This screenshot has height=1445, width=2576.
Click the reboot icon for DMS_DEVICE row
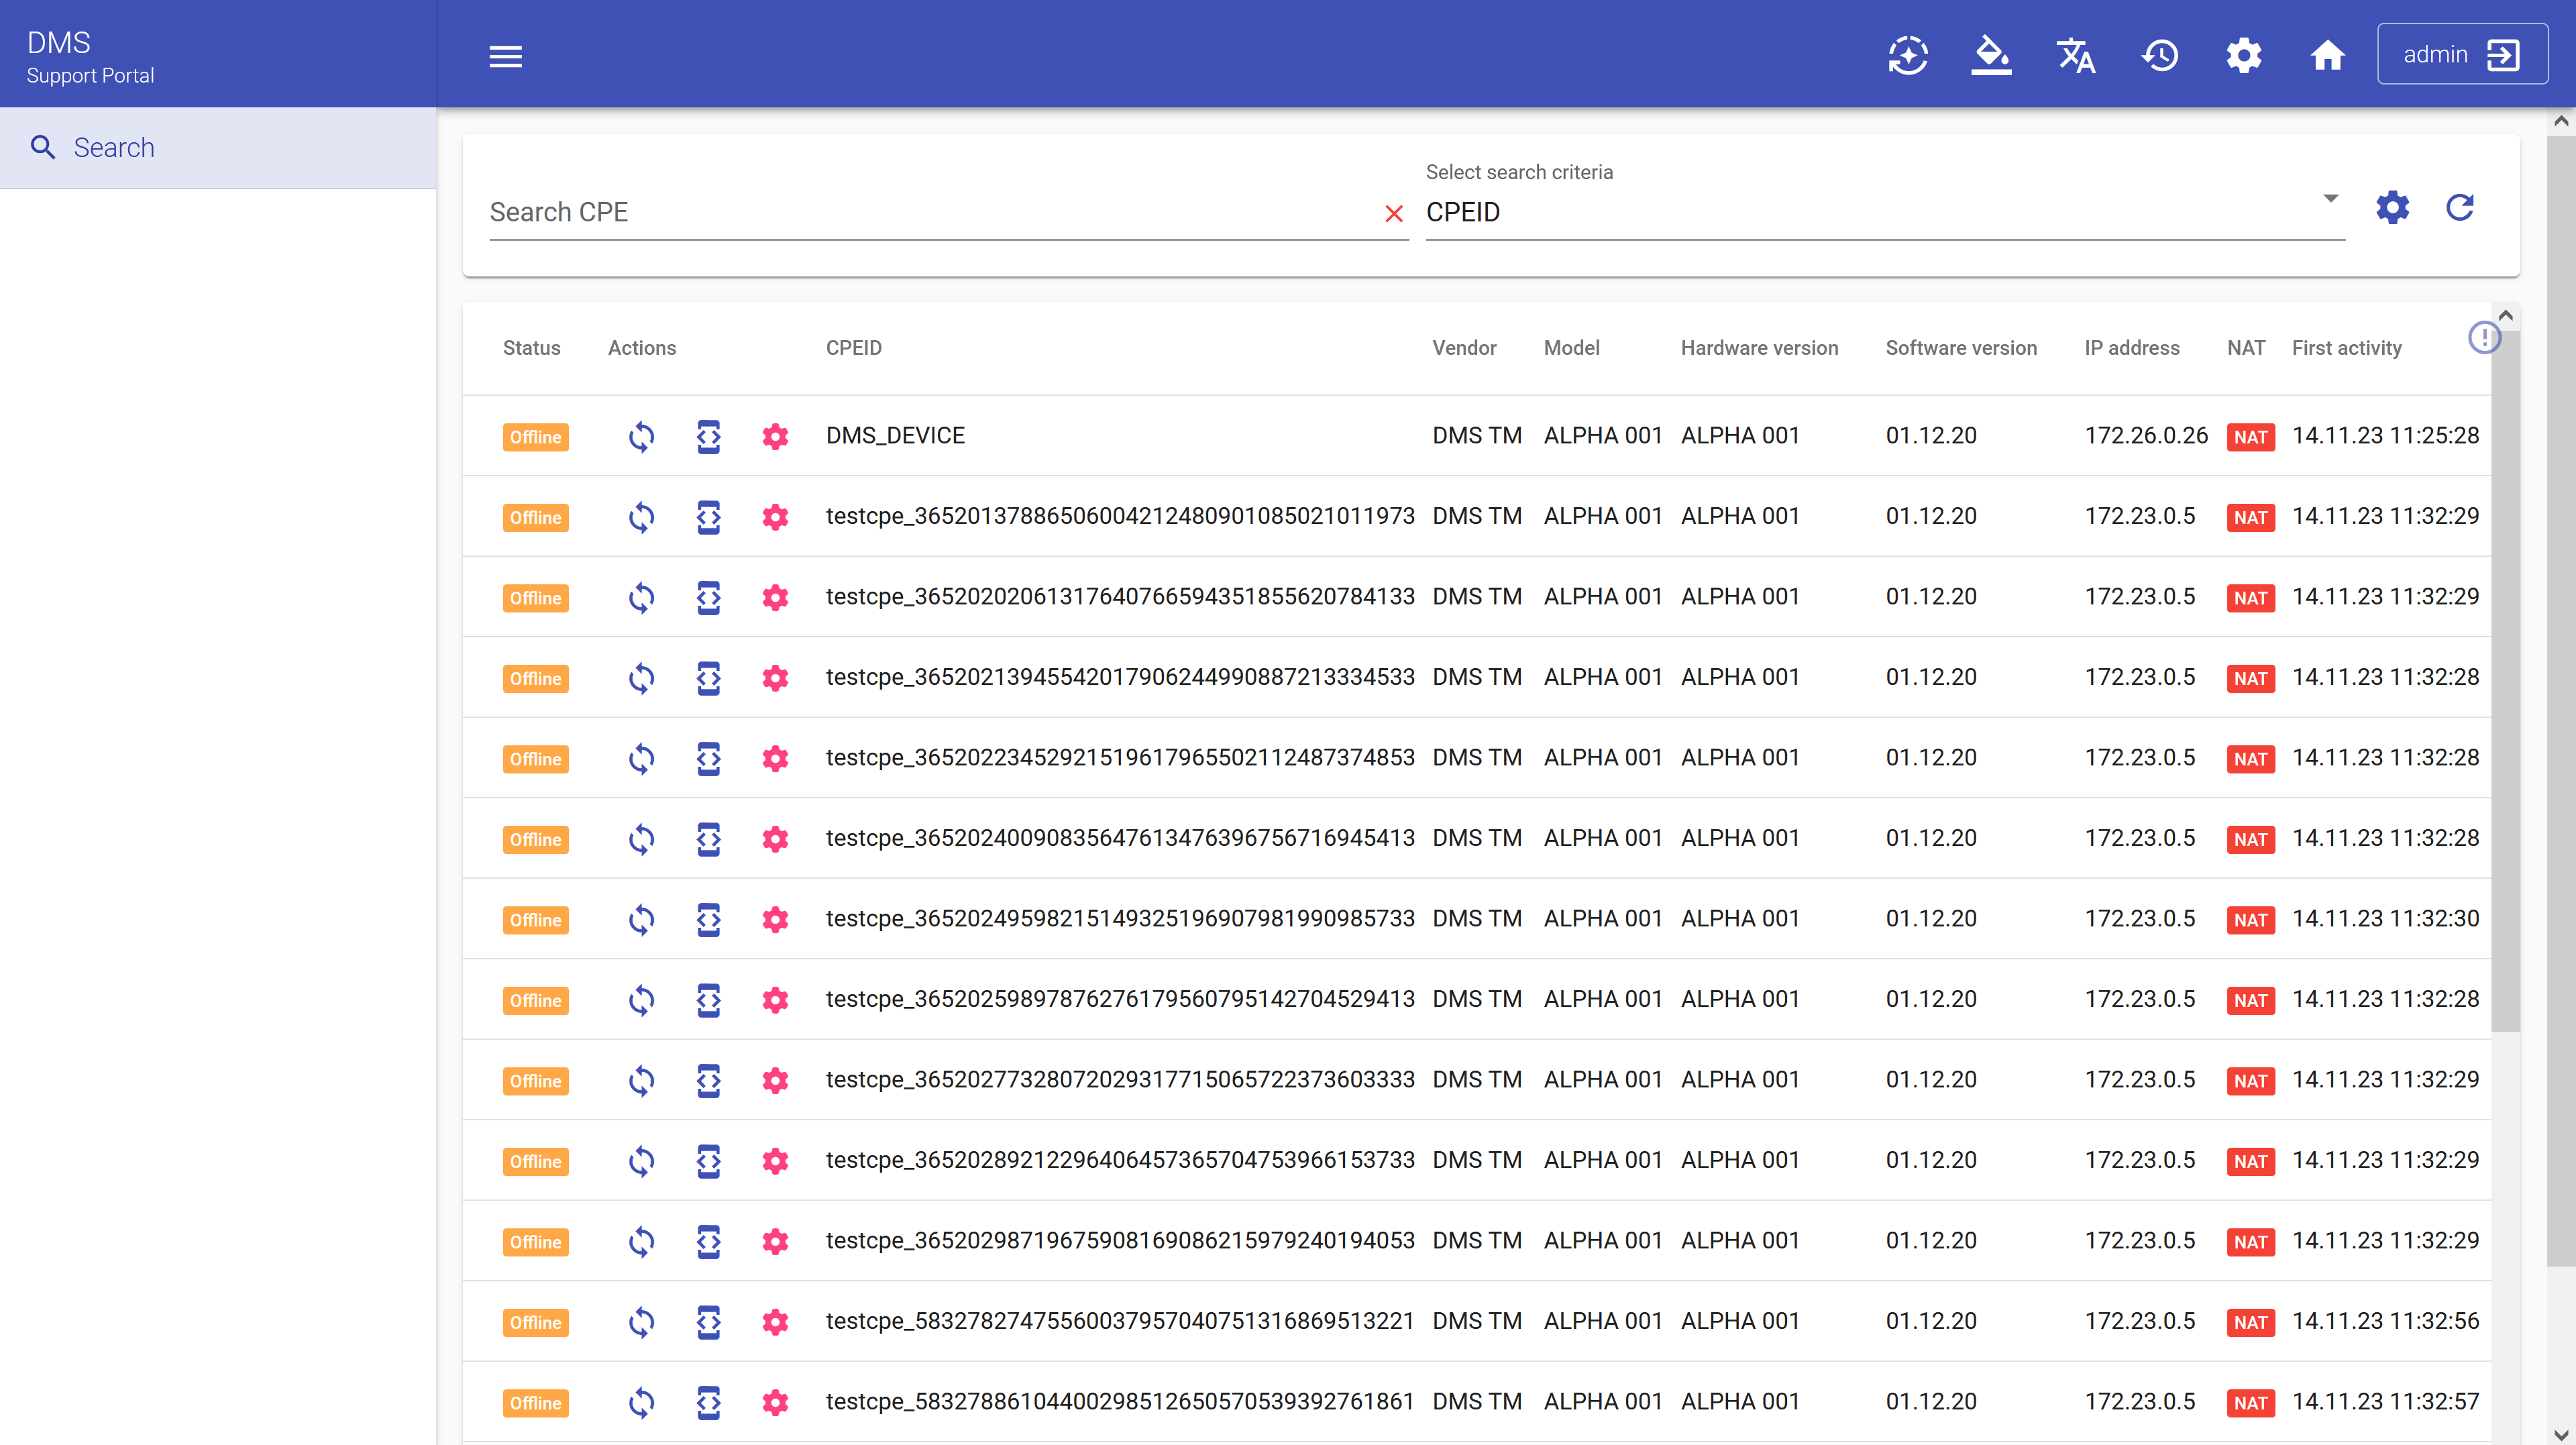click(641, 437)
